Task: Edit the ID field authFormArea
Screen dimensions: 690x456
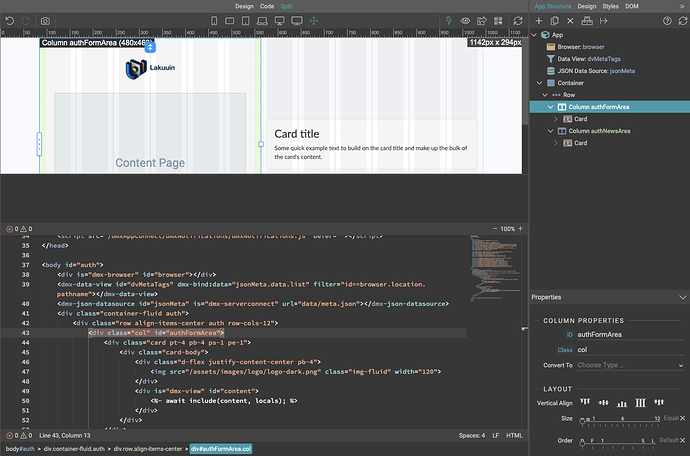Action: (630, 335)
